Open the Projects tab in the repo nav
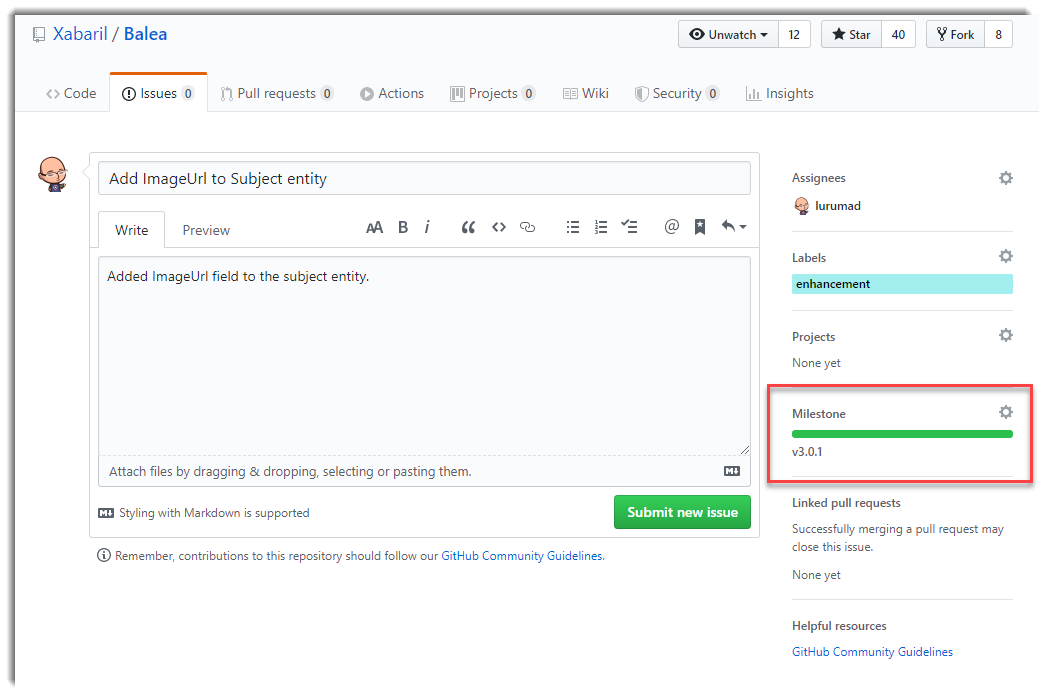This screenshot has height=694, width=1039. point(492,93)
